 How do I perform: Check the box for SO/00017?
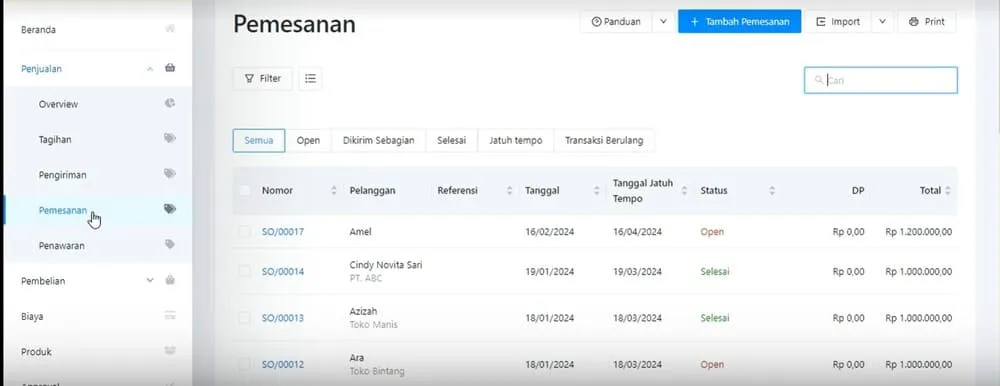pos(244,232)
